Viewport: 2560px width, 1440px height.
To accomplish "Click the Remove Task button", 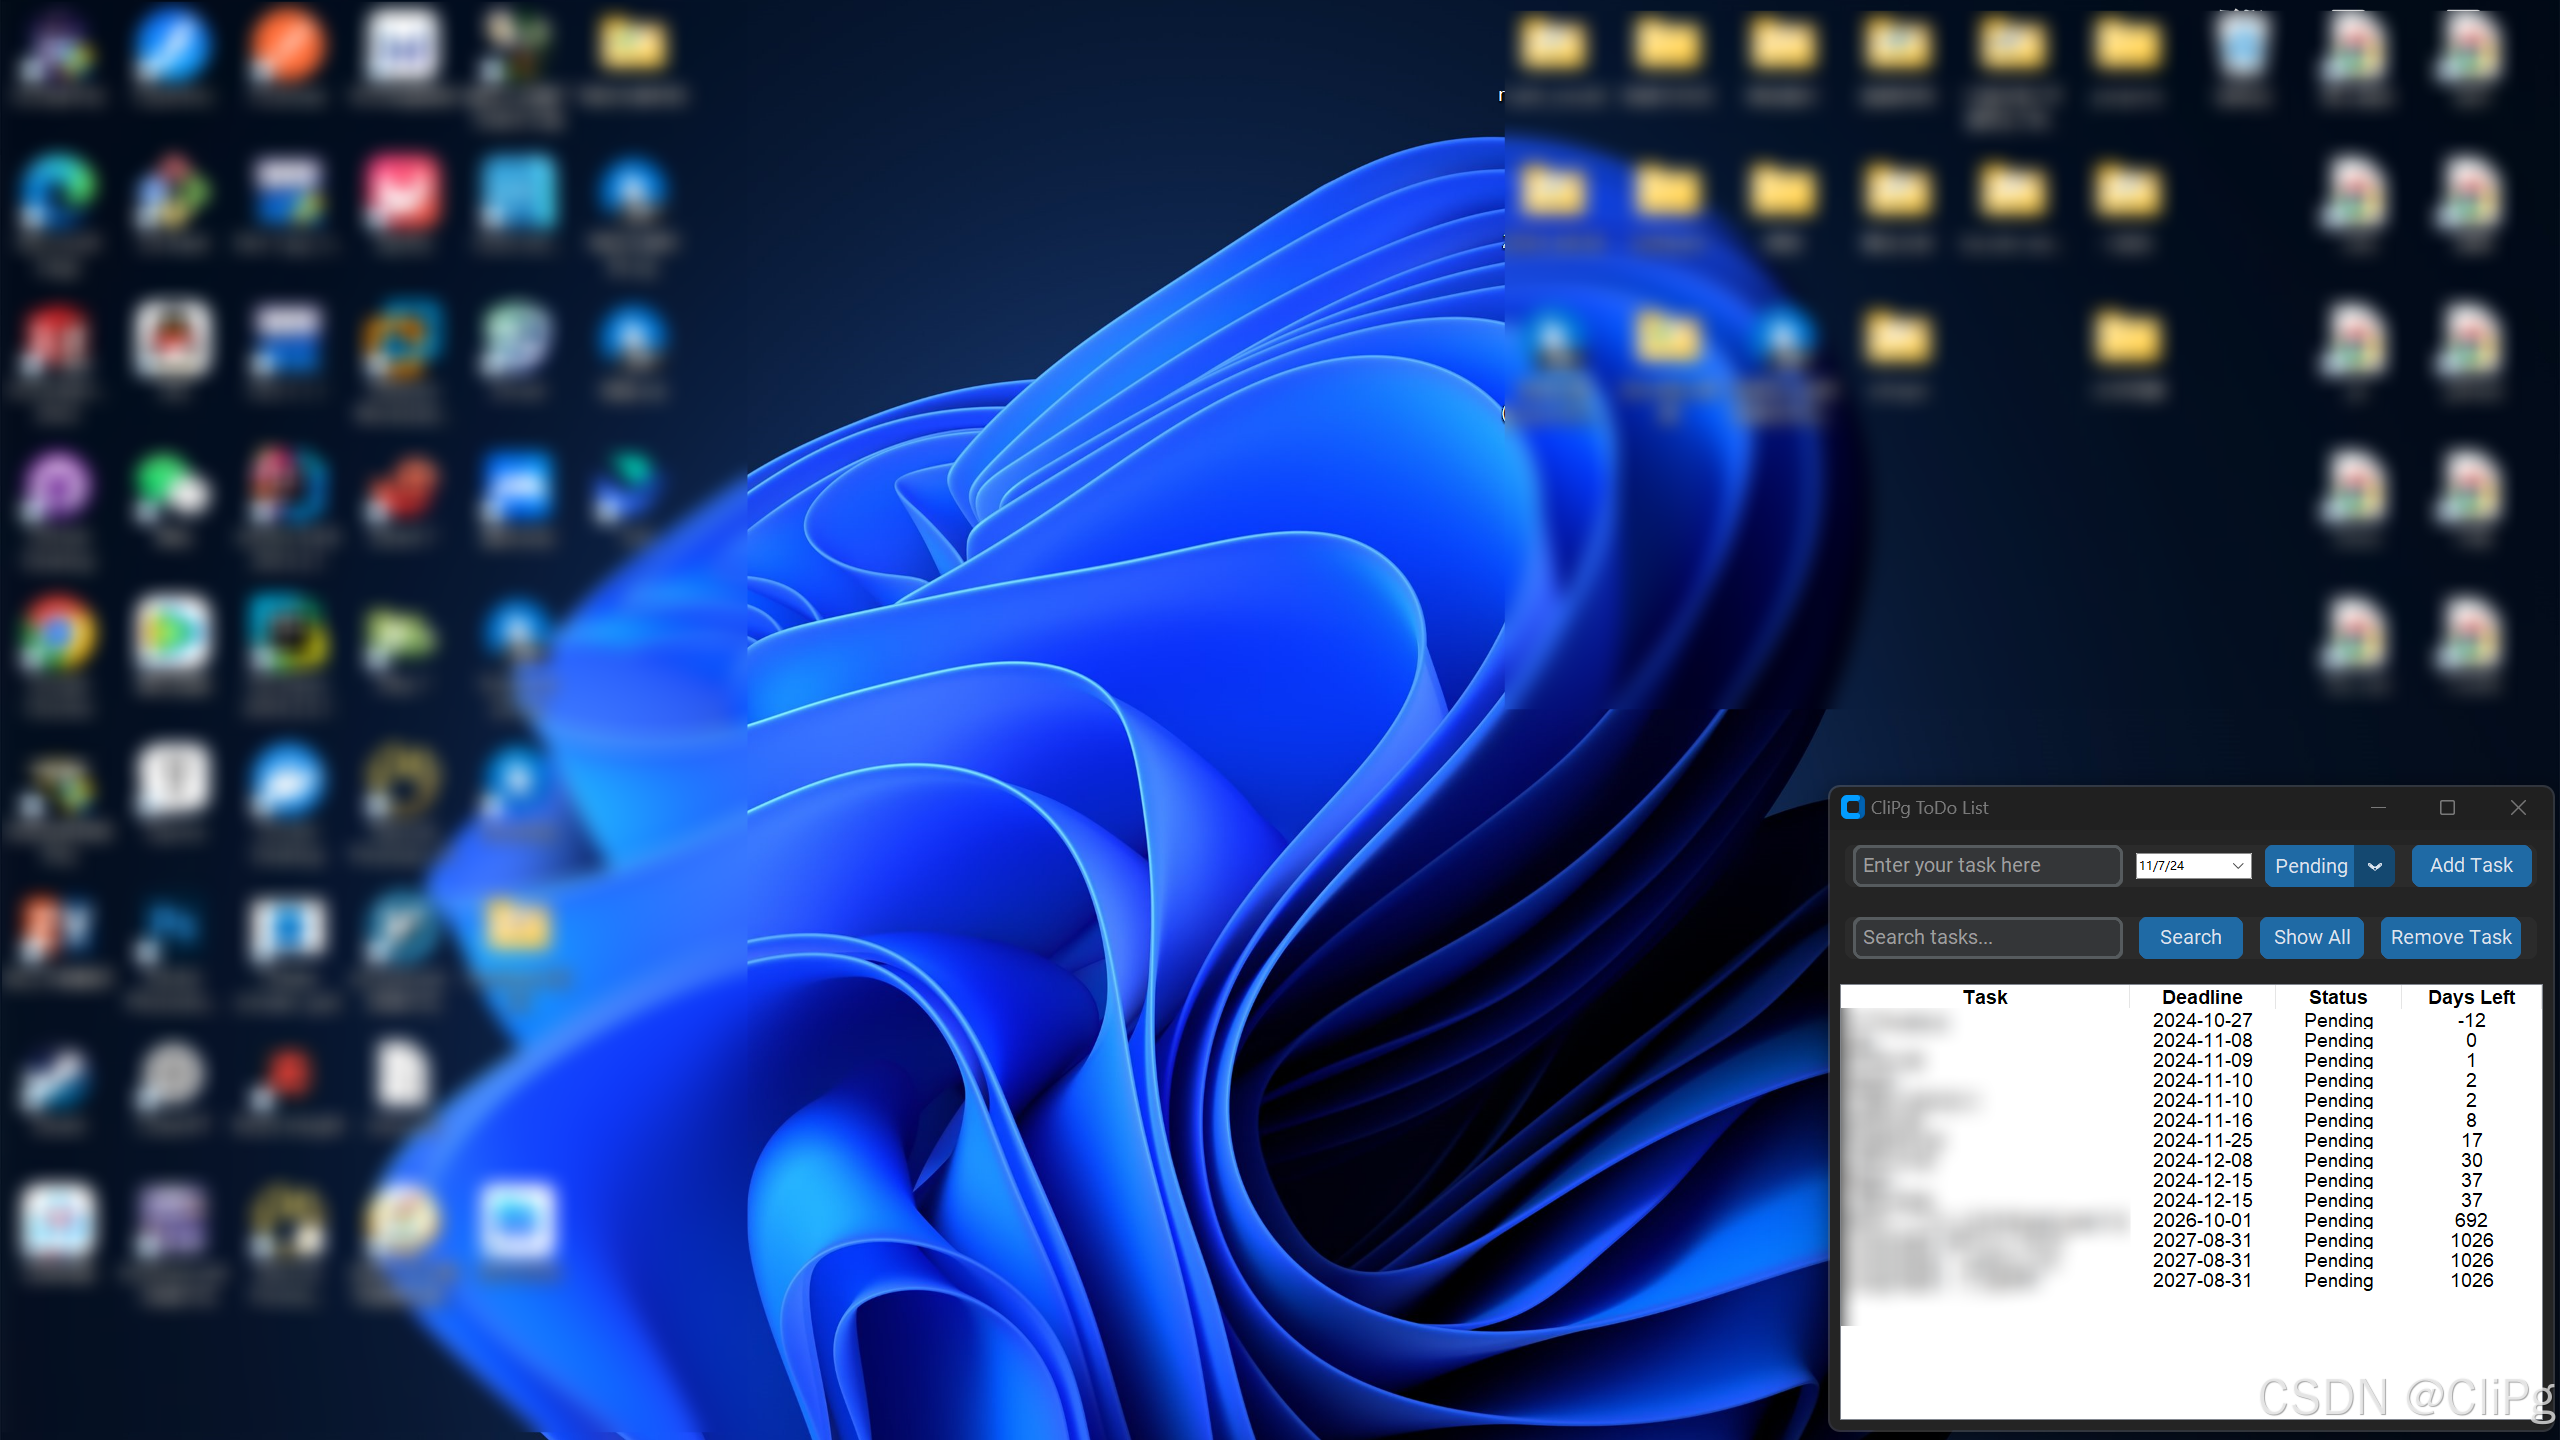I will coord(2450,937).
